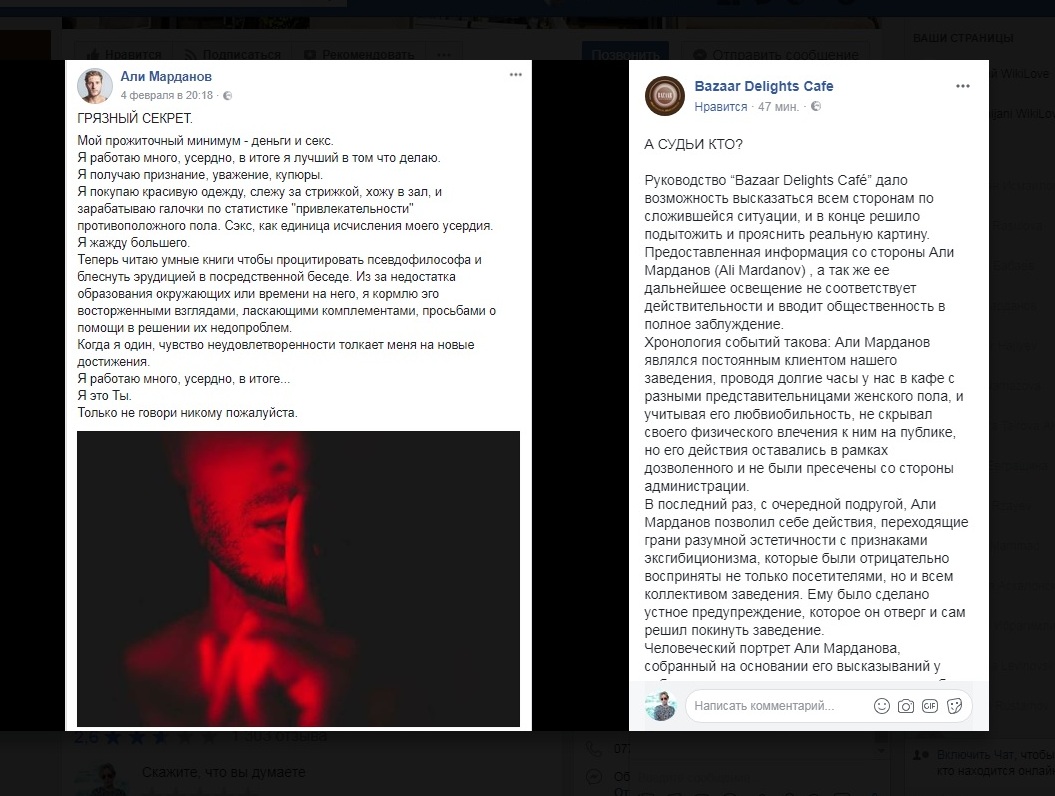Click the globe privacy icon next to 47 мин.

[815, 106]
